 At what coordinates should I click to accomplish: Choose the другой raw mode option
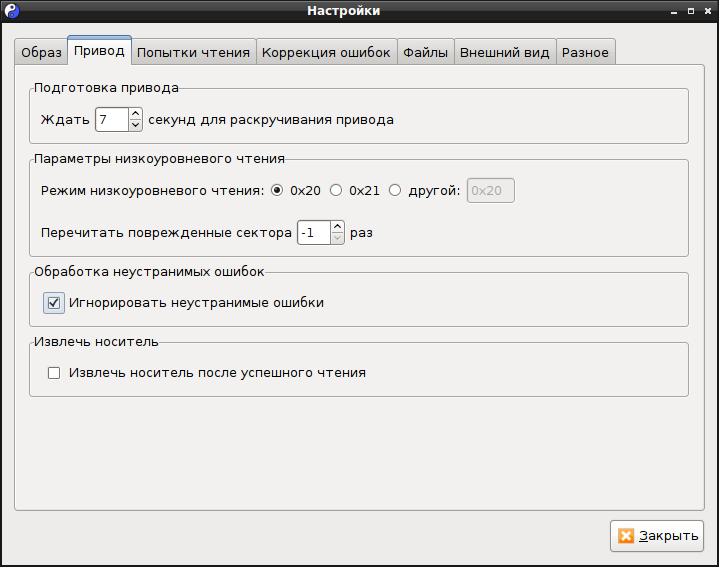[x=395, y=190]
